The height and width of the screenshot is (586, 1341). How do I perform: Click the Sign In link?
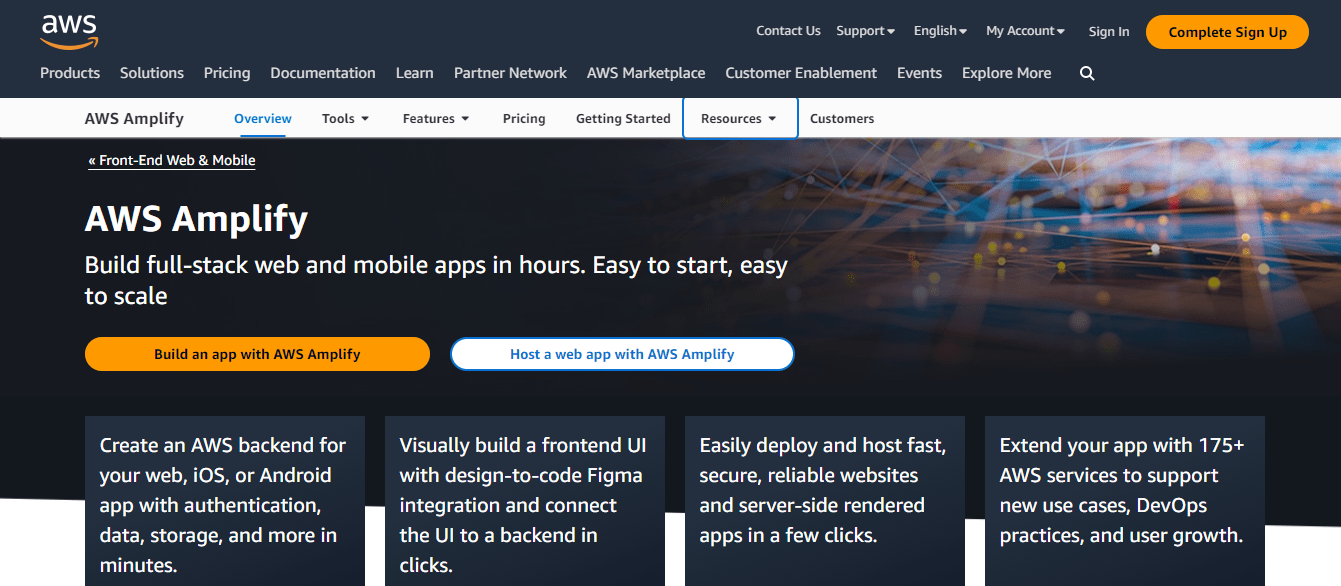click(1108, 31)
